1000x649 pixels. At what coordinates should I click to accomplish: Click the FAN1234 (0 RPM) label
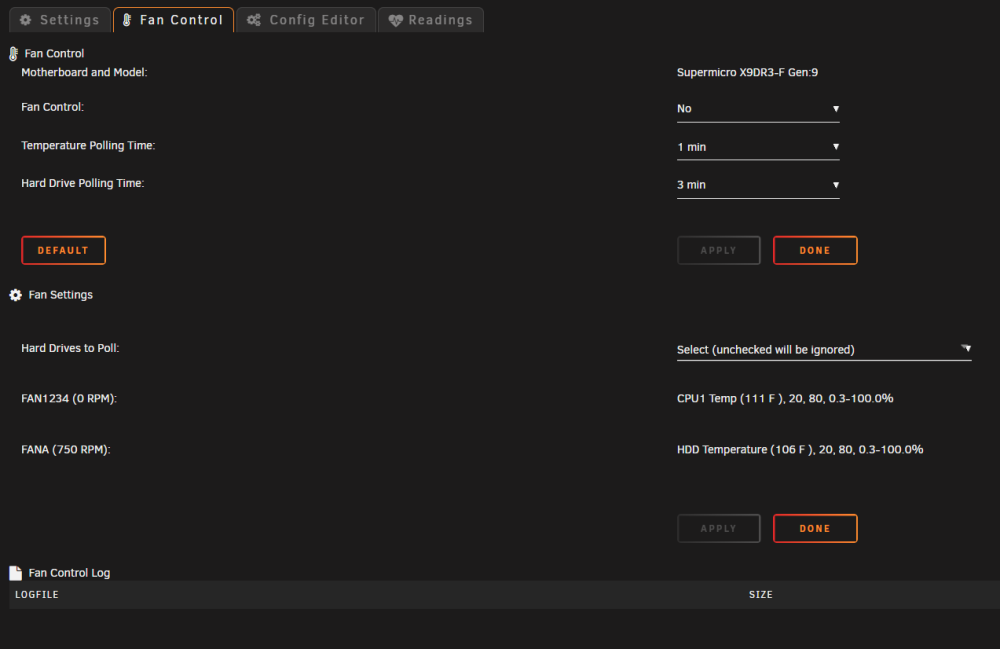coord(69,398)
